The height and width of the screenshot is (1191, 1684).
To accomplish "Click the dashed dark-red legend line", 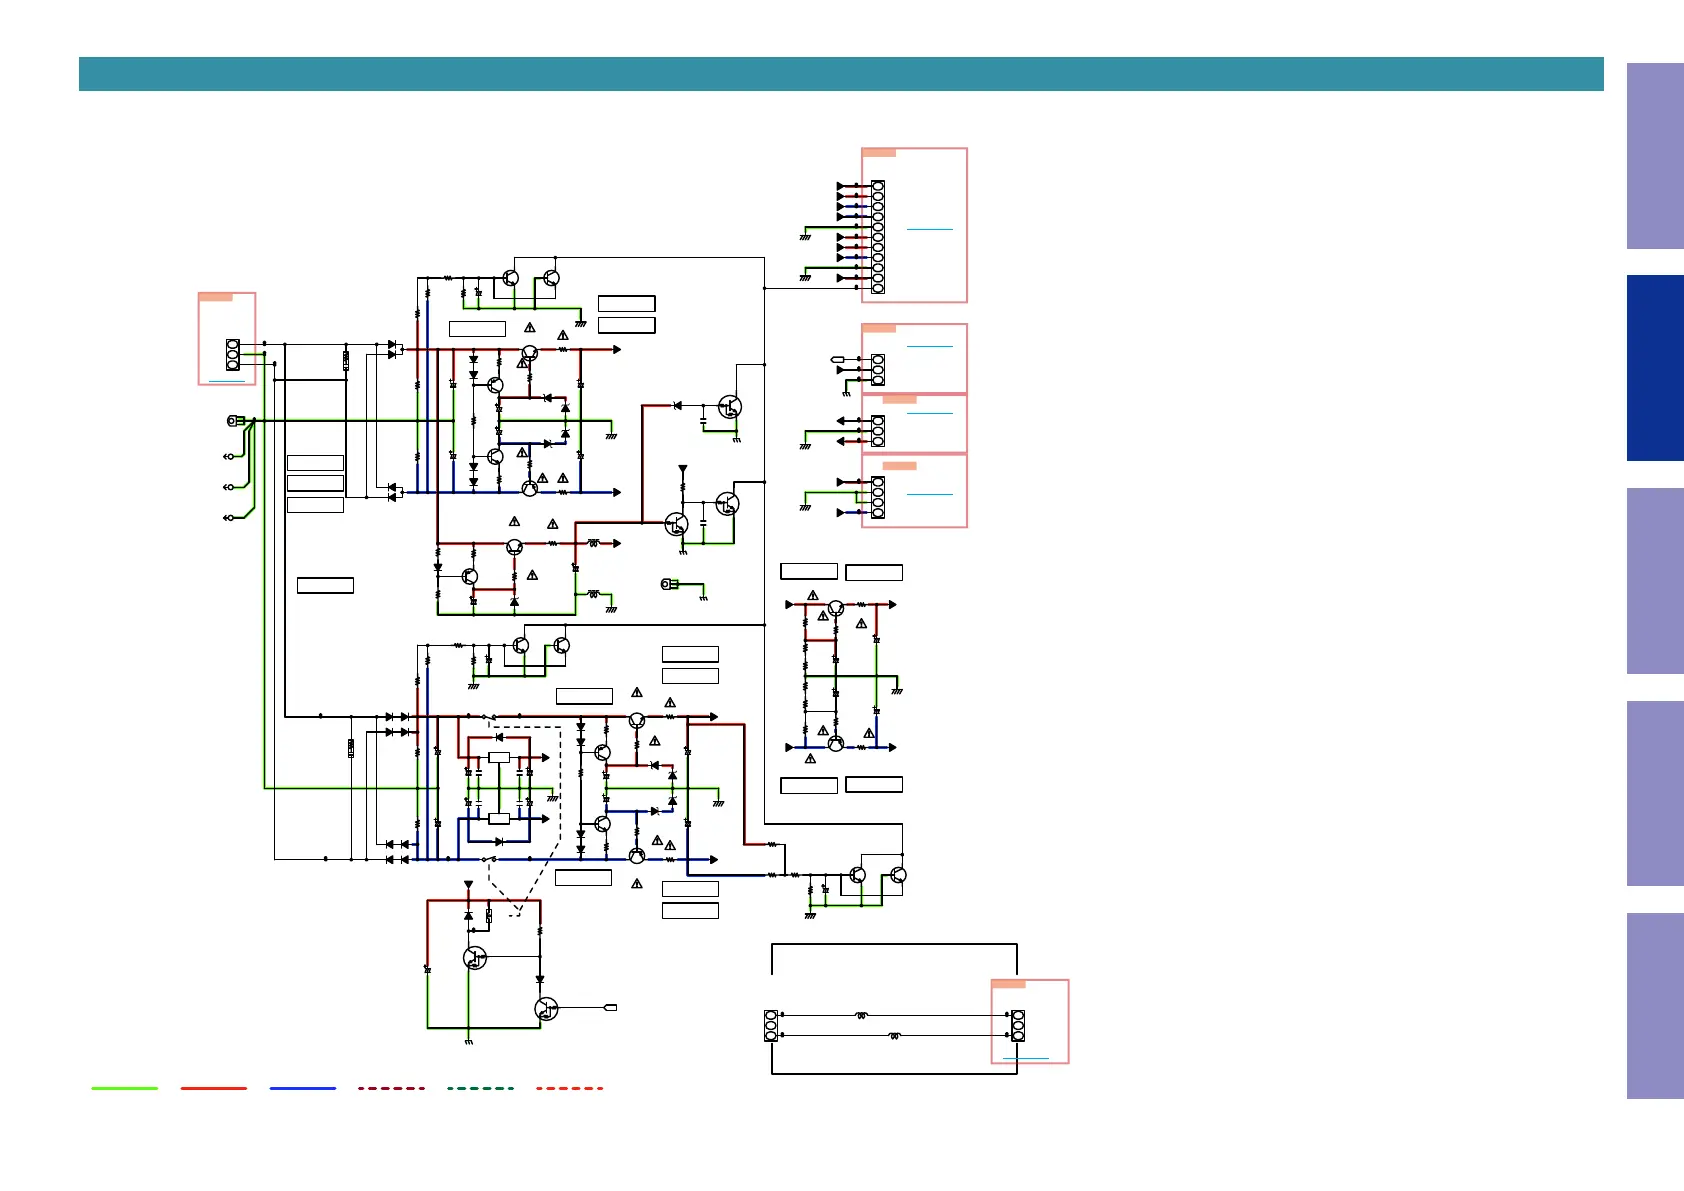I will pyautogui.click(x=392, y=1088).
